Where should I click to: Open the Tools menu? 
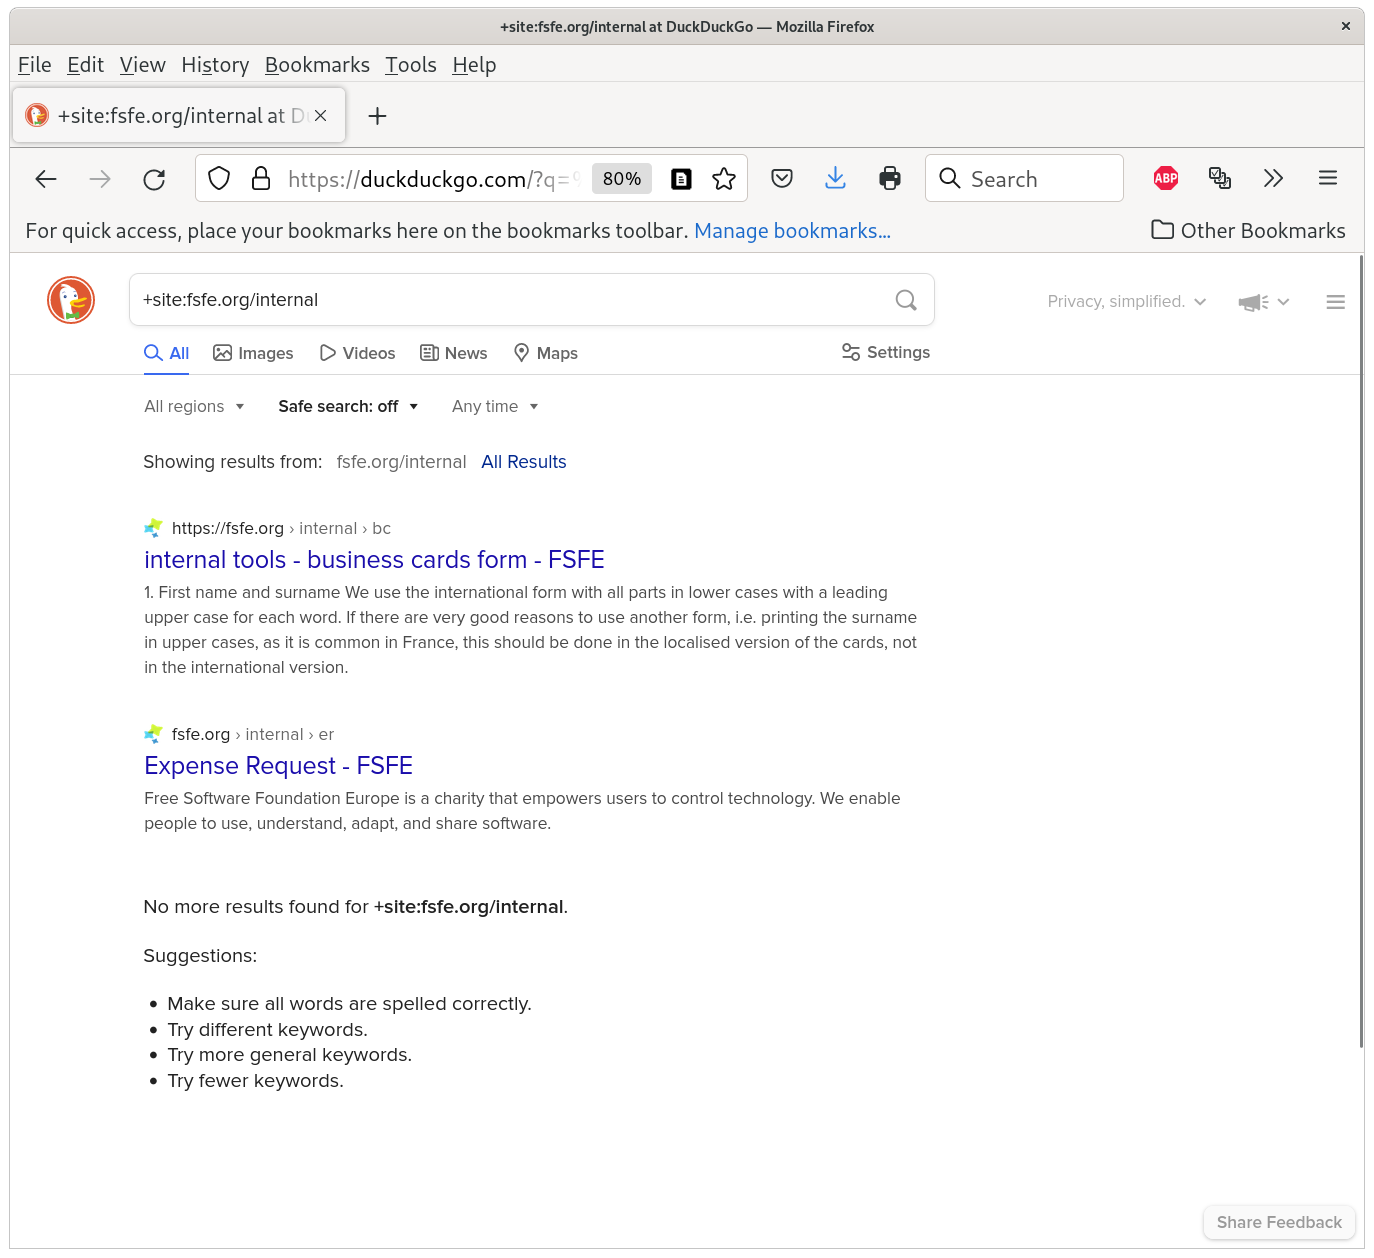point(411,65)
